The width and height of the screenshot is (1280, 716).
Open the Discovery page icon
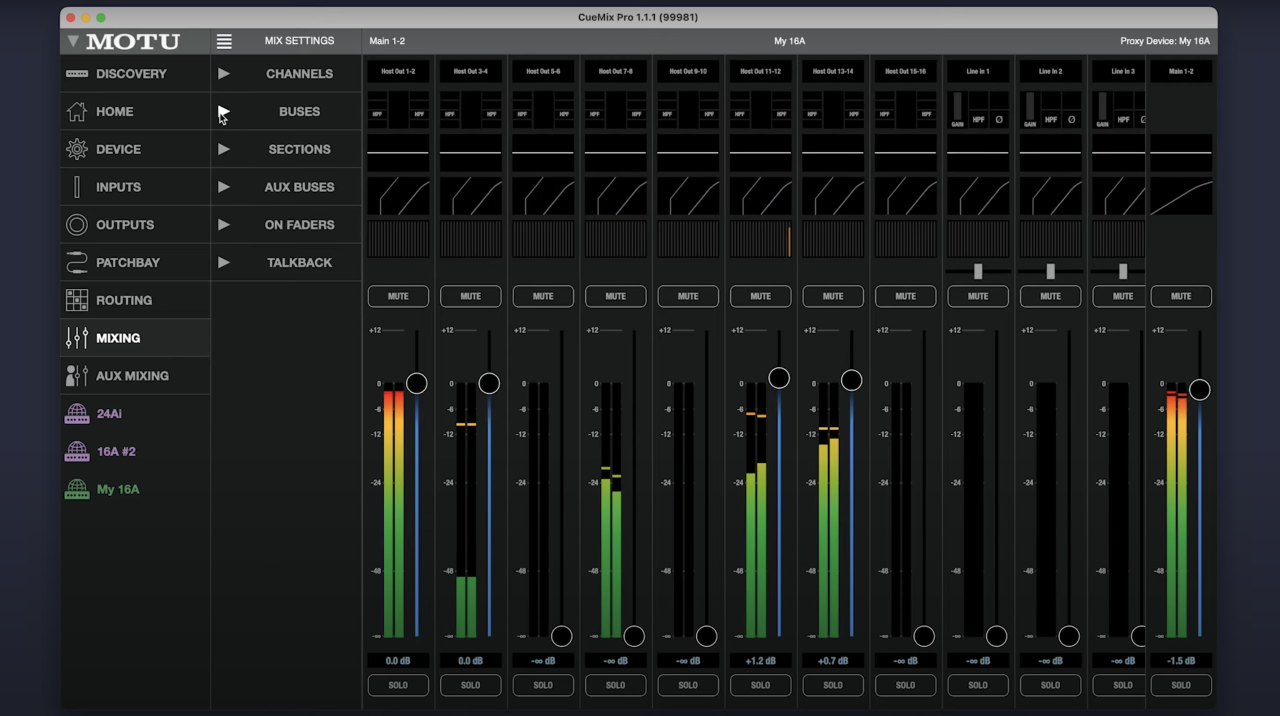(x=77, y=74)
